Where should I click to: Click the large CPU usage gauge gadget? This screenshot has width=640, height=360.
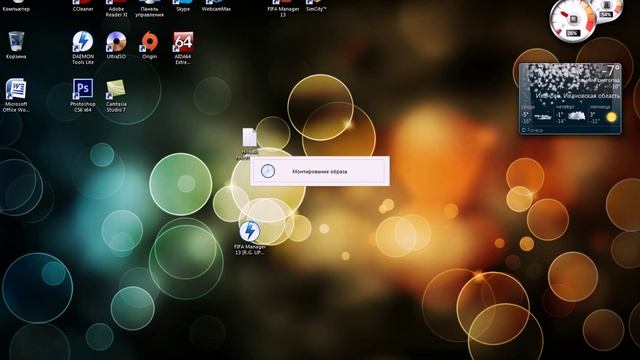(x=572, y=20)
